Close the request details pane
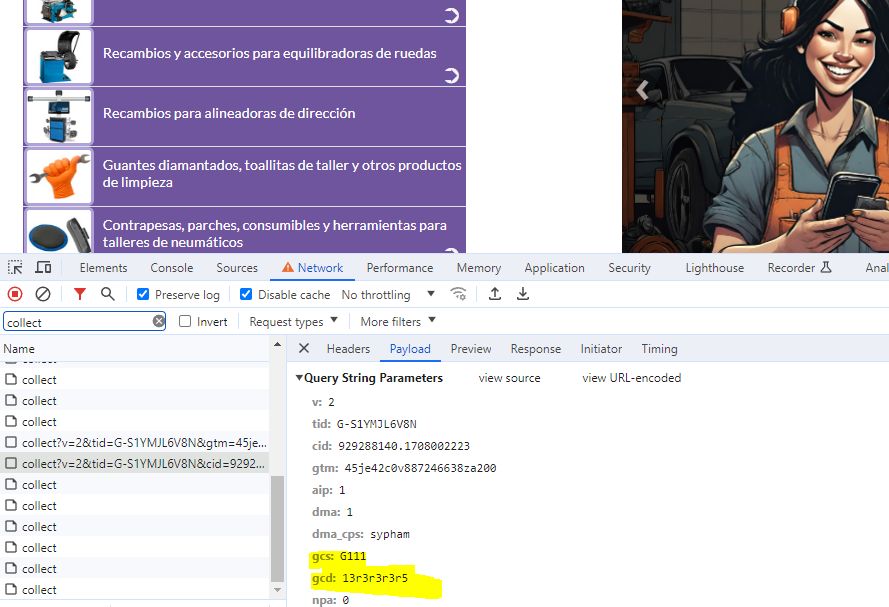The height and width of the screenshot is (607, 889). (304, 349)
